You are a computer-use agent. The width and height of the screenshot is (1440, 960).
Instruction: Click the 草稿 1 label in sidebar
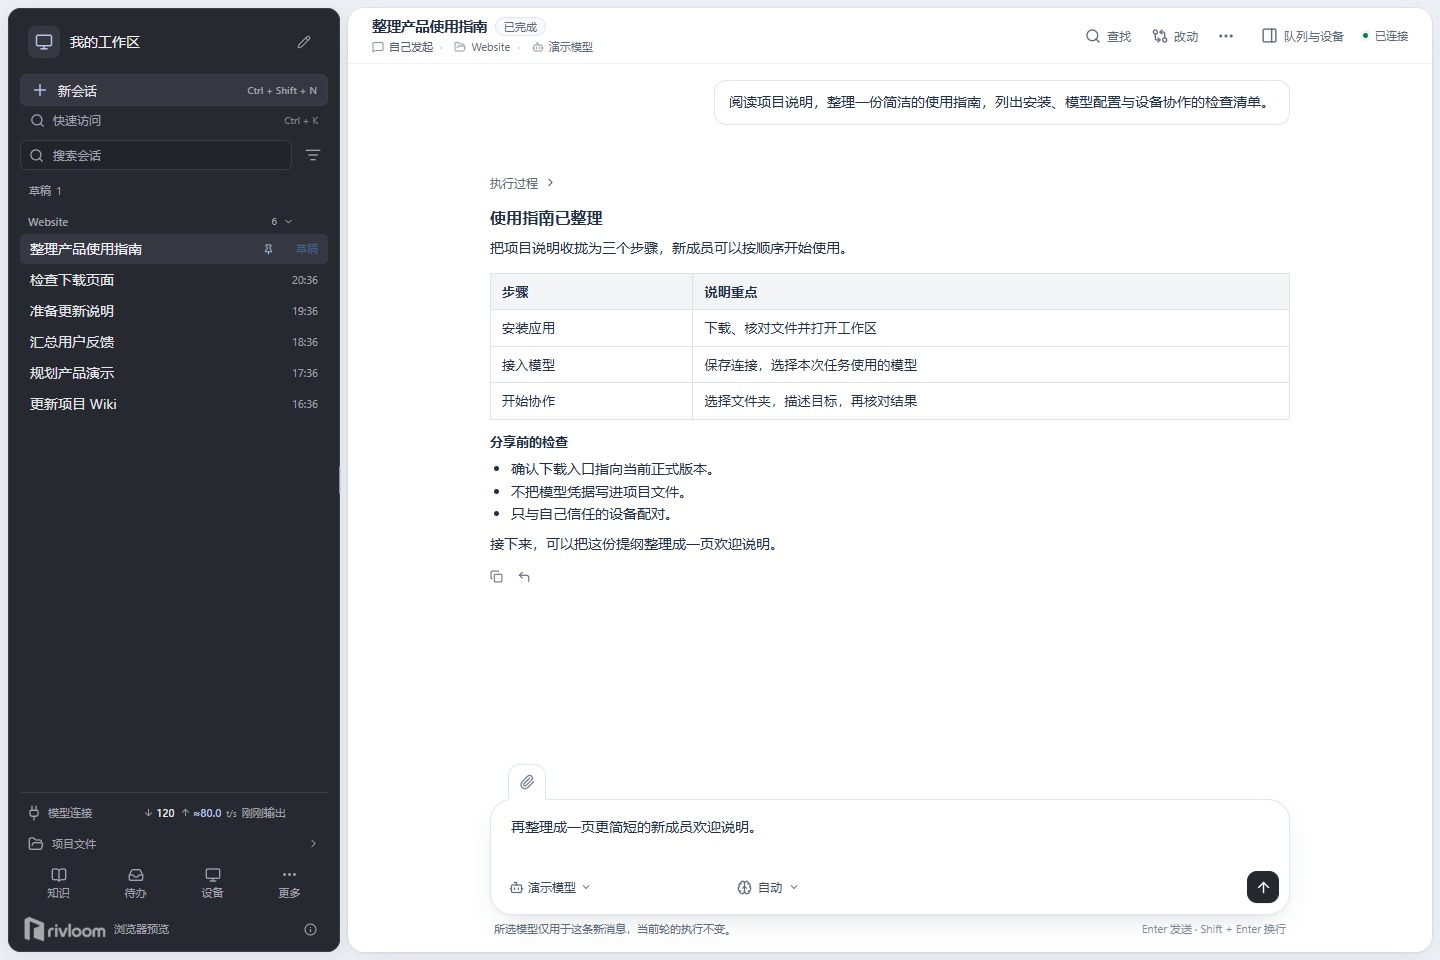tap(45, 191)
